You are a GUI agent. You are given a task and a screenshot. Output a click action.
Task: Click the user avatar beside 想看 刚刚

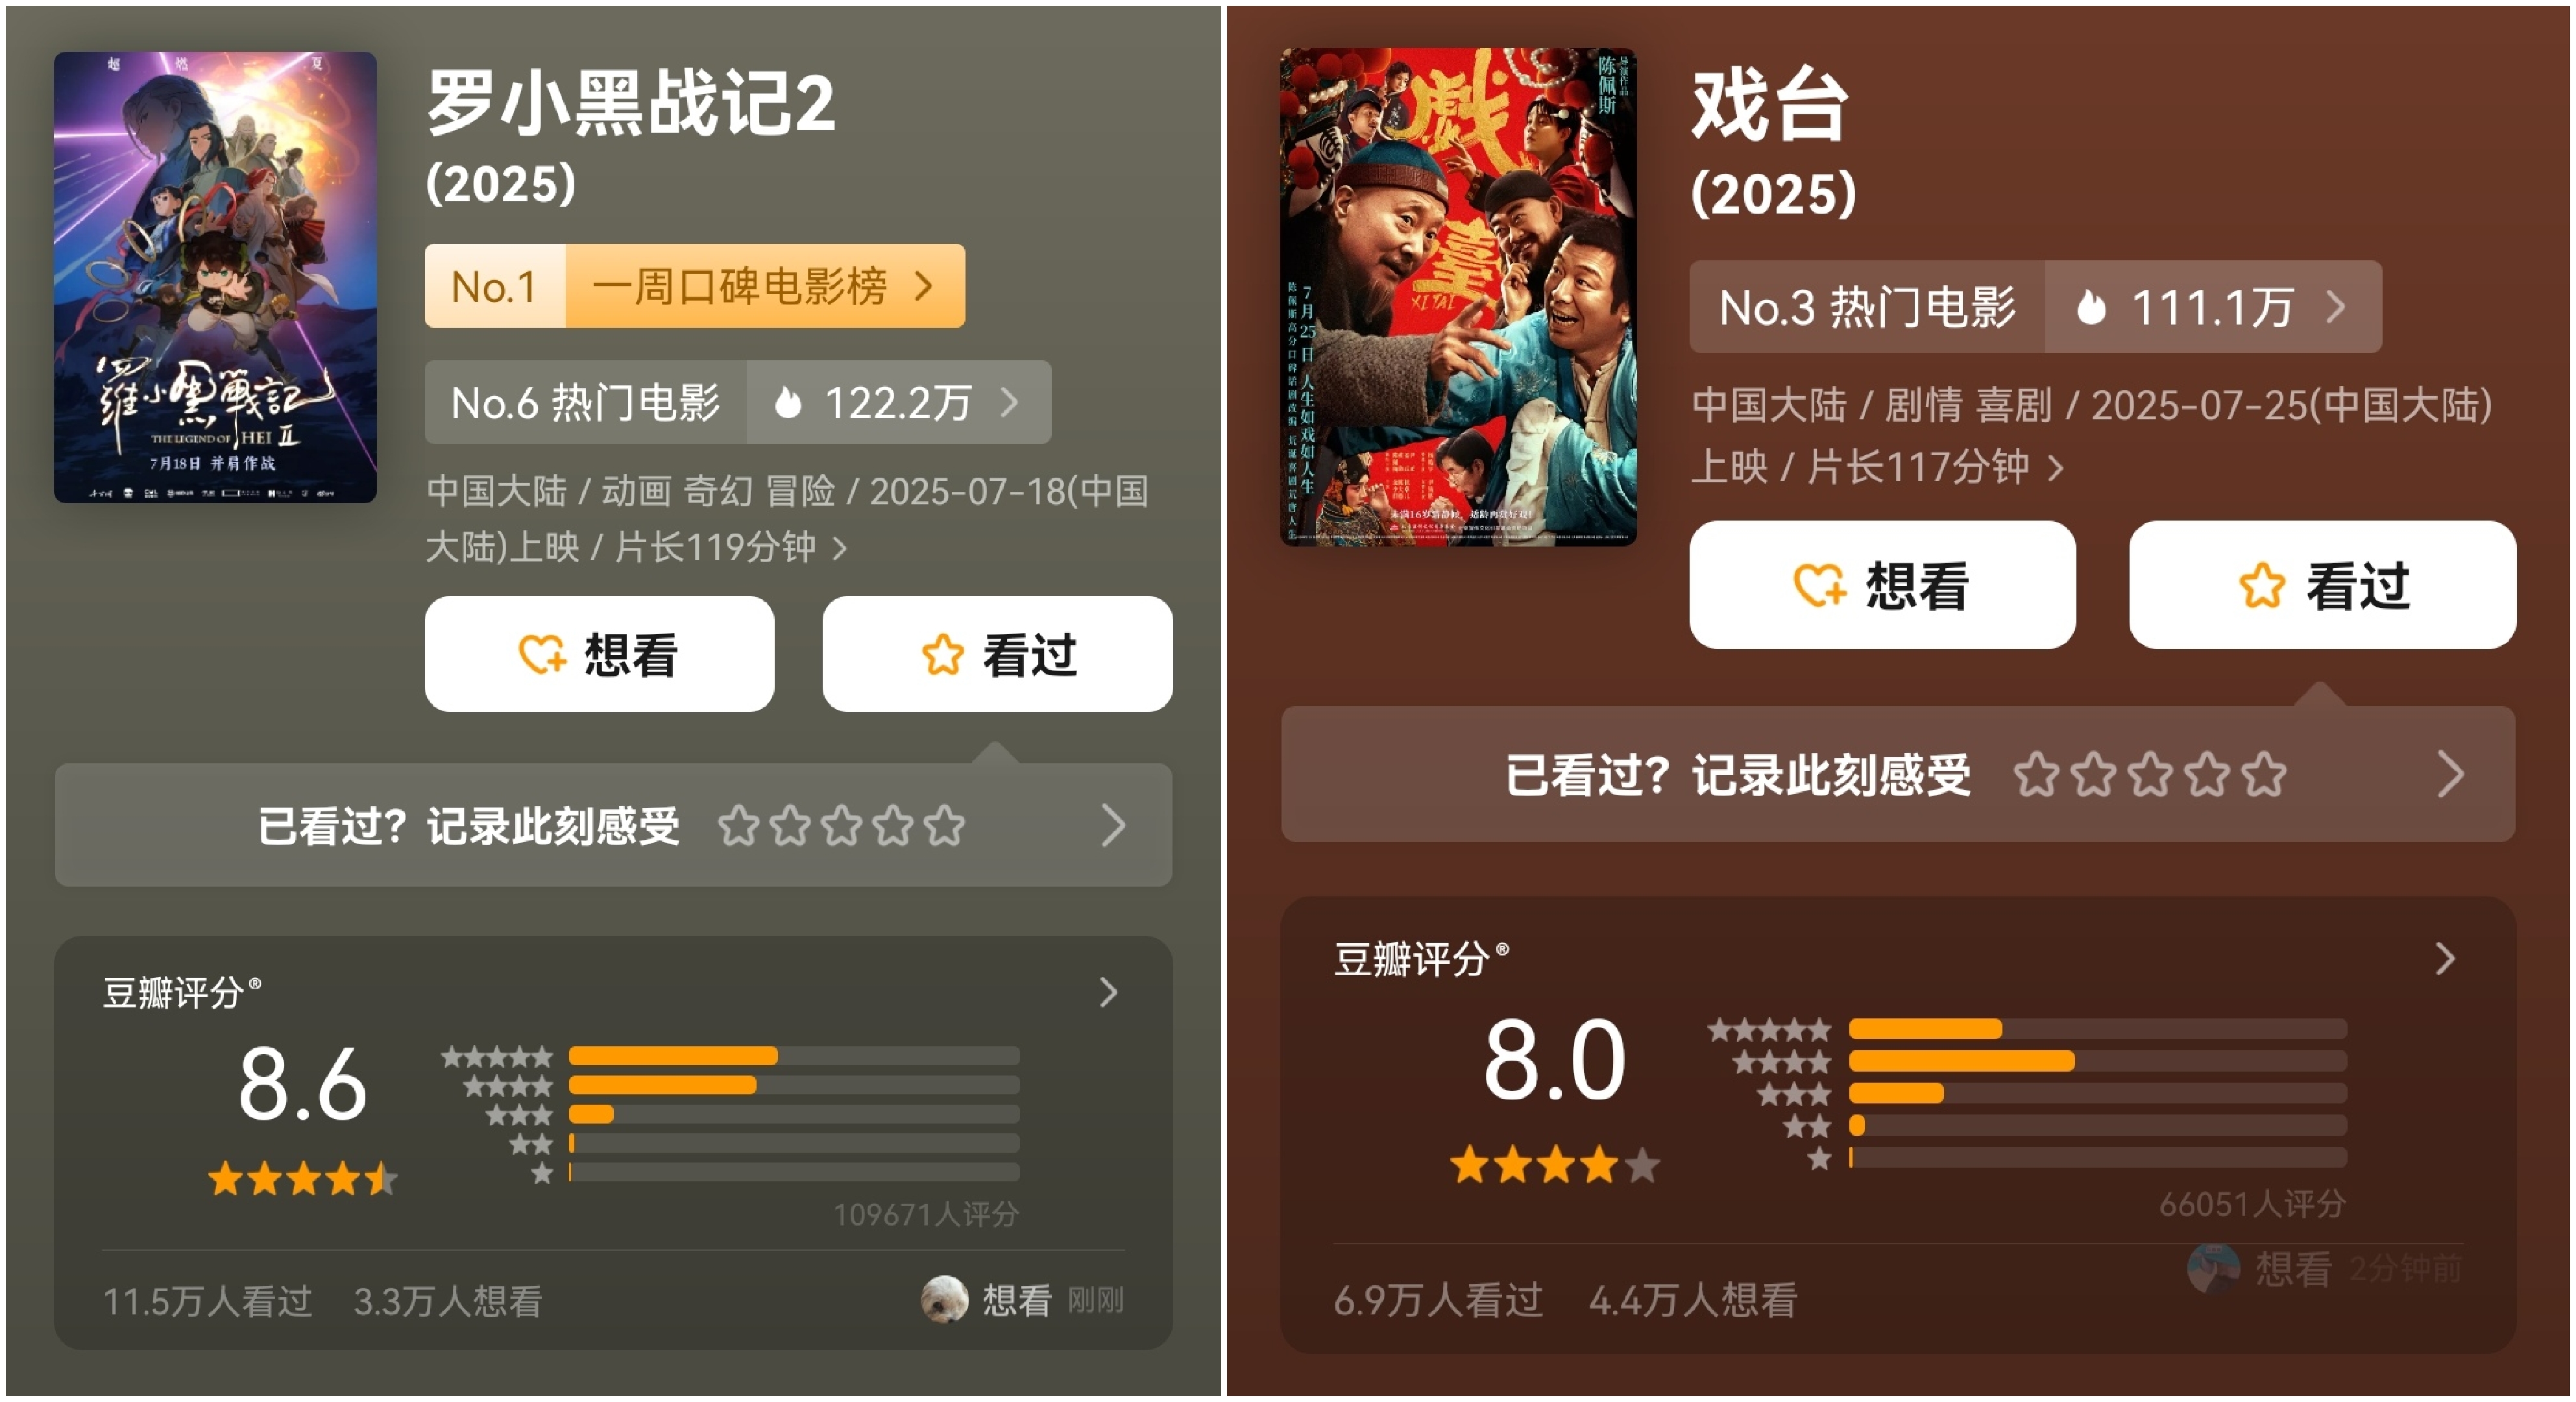click(x=944, y=1299)
